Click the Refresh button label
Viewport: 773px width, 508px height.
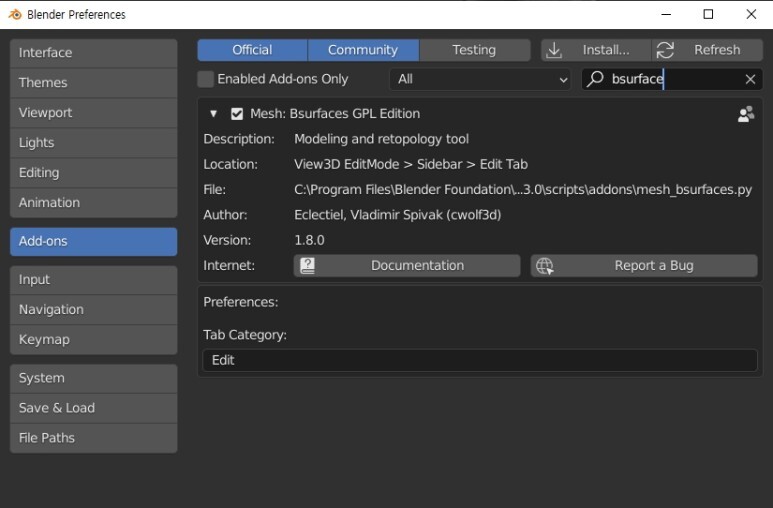717,50
